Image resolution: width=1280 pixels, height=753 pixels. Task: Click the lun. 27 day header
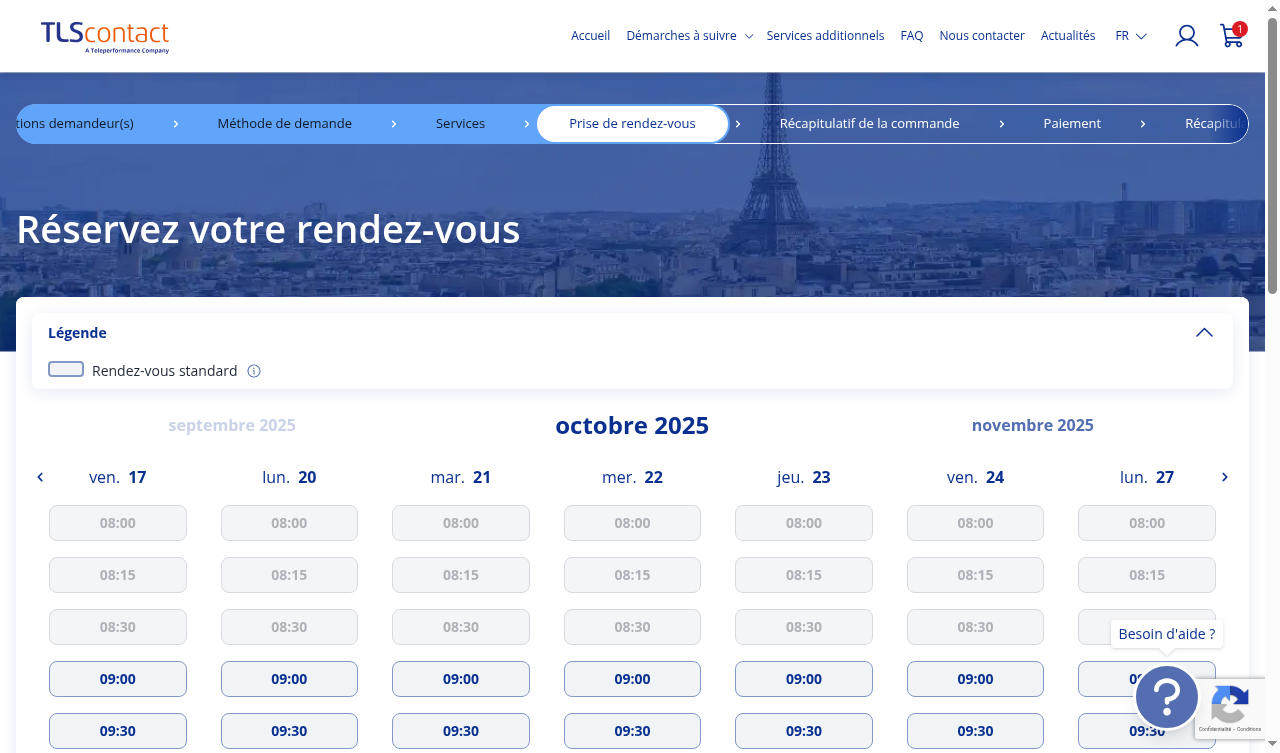point(1147,477)
